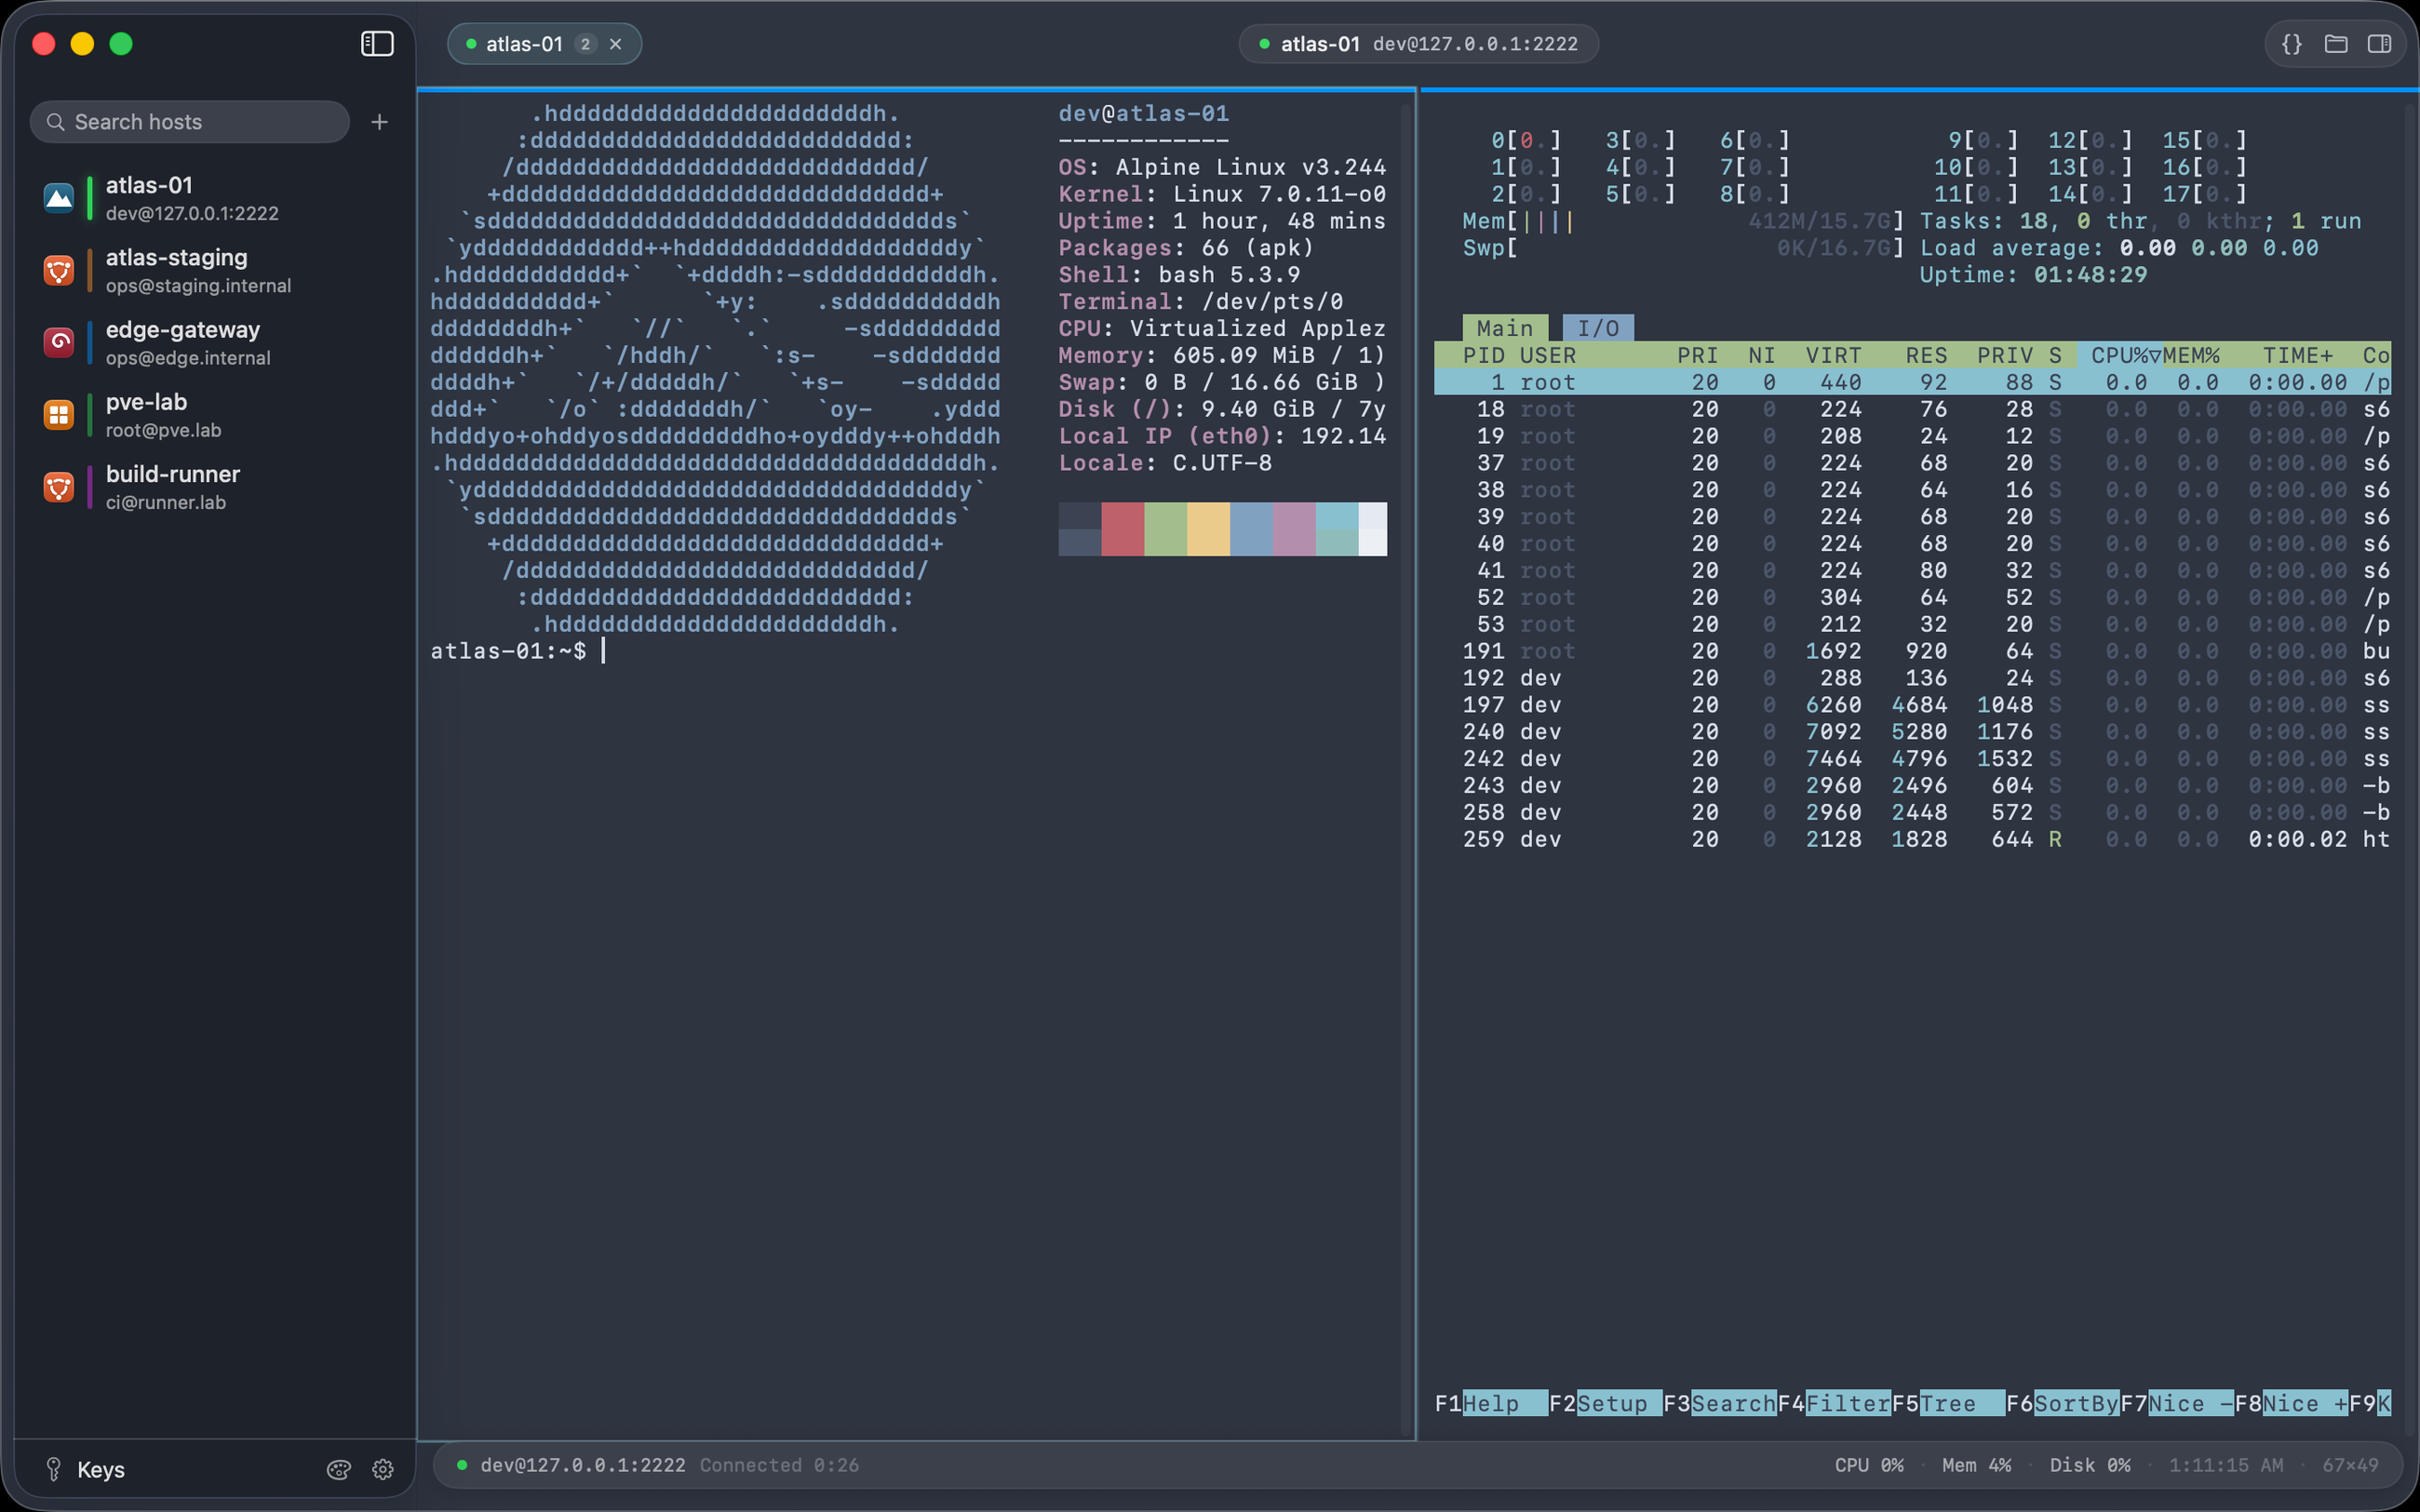Click the Mem 4% status indicator
The image size is (2420, 1512).
coord(1976,1465)
